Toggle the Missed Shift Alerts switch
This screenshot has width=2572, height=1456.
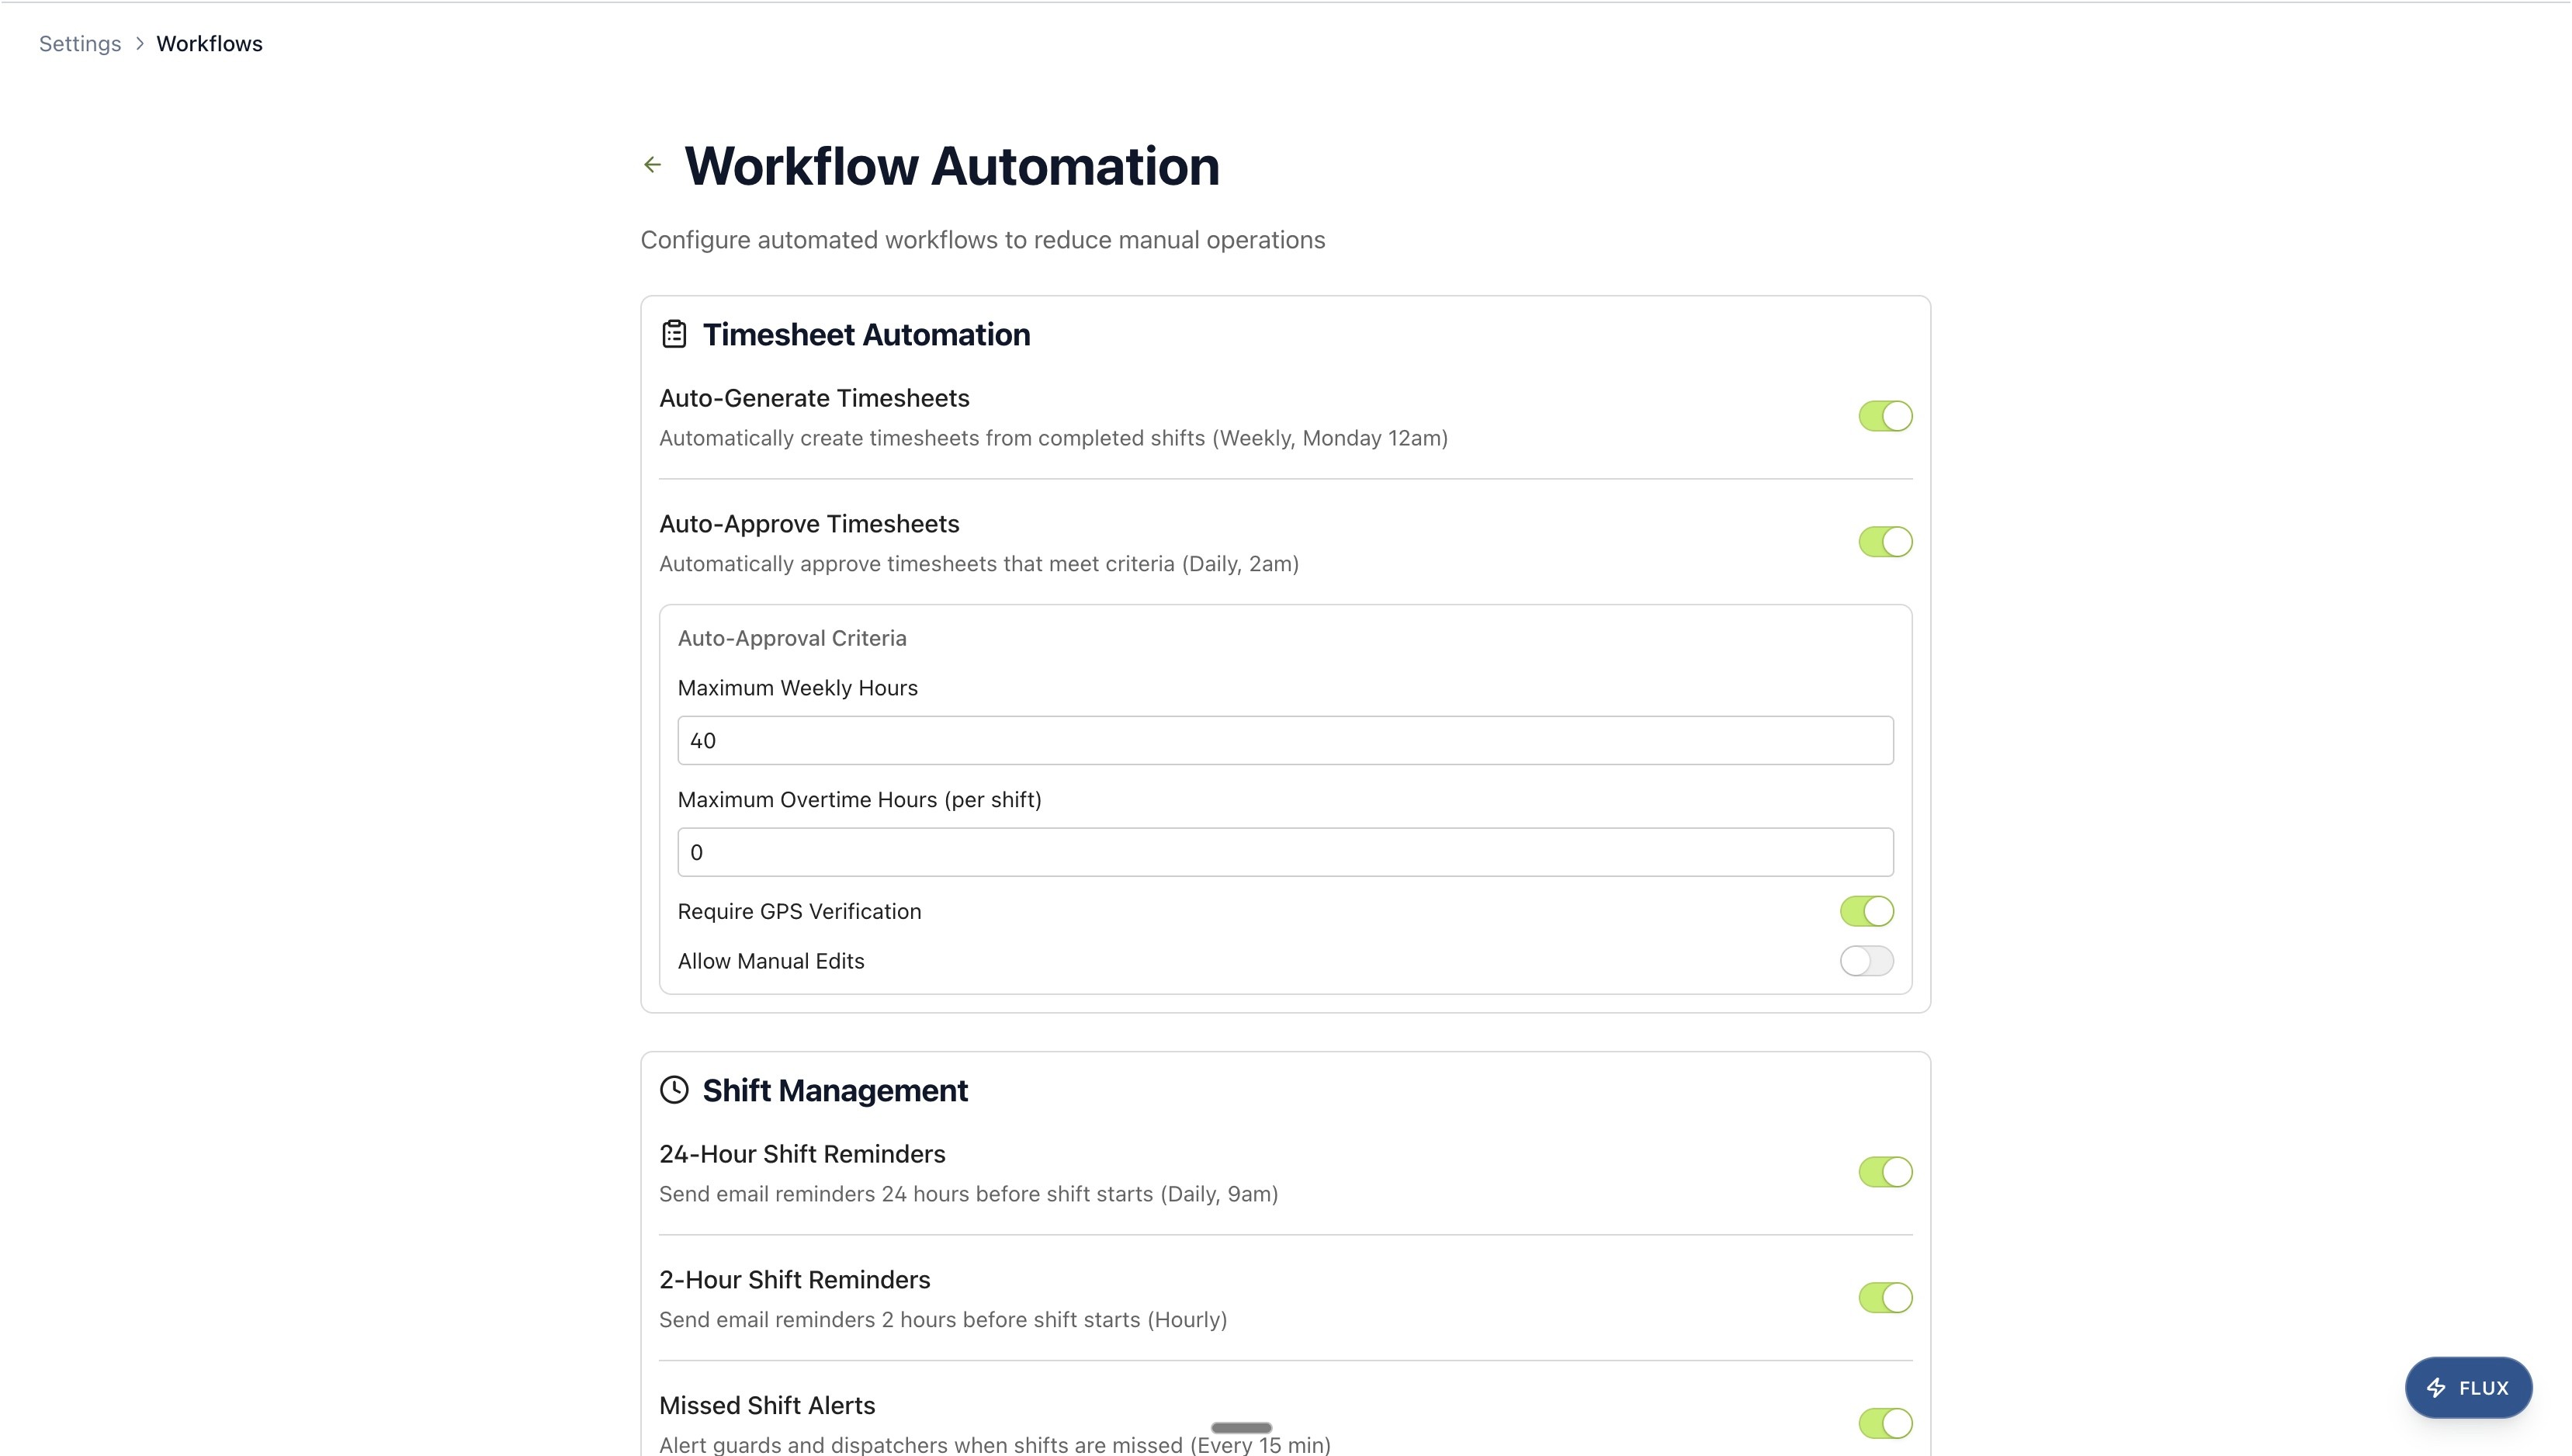tap(1885, 1423)
